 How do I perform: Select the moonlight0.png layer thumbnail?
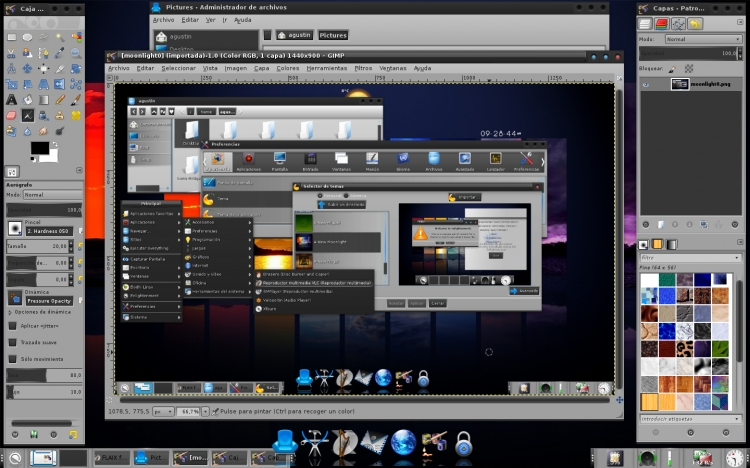click(679, 84)
